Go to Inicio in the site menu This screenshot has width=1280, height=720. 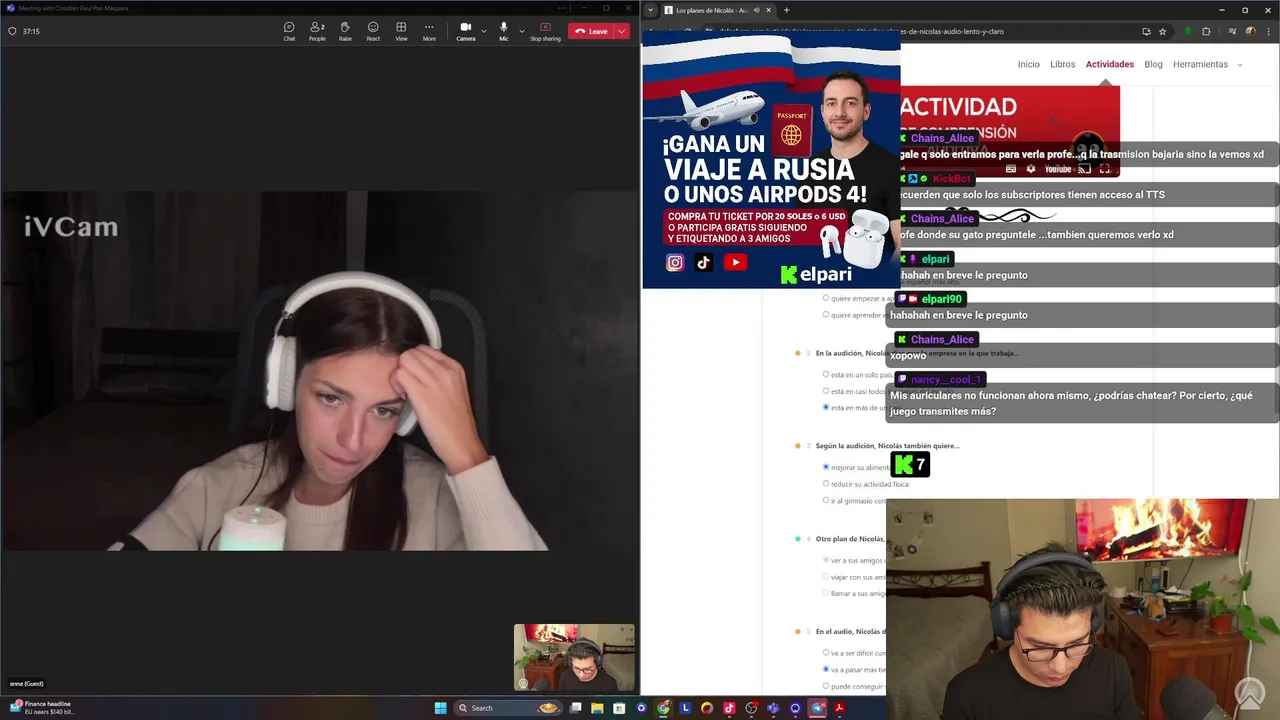point(1029,64)
